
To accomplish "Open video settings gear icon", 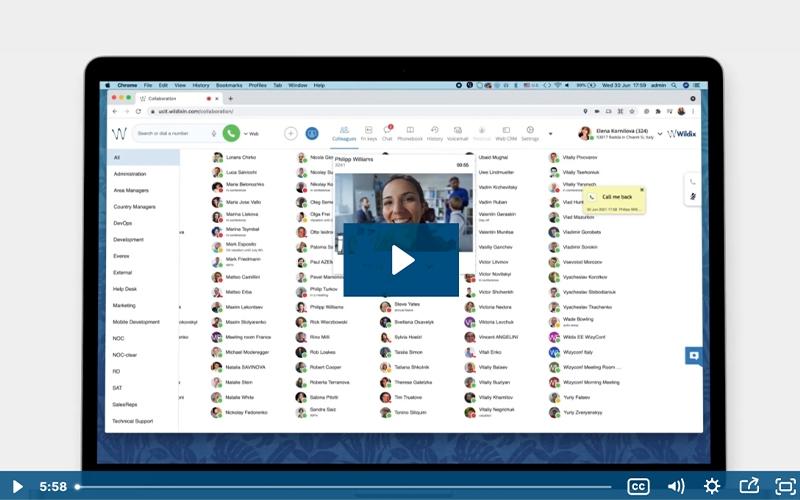I will (712, 486).
